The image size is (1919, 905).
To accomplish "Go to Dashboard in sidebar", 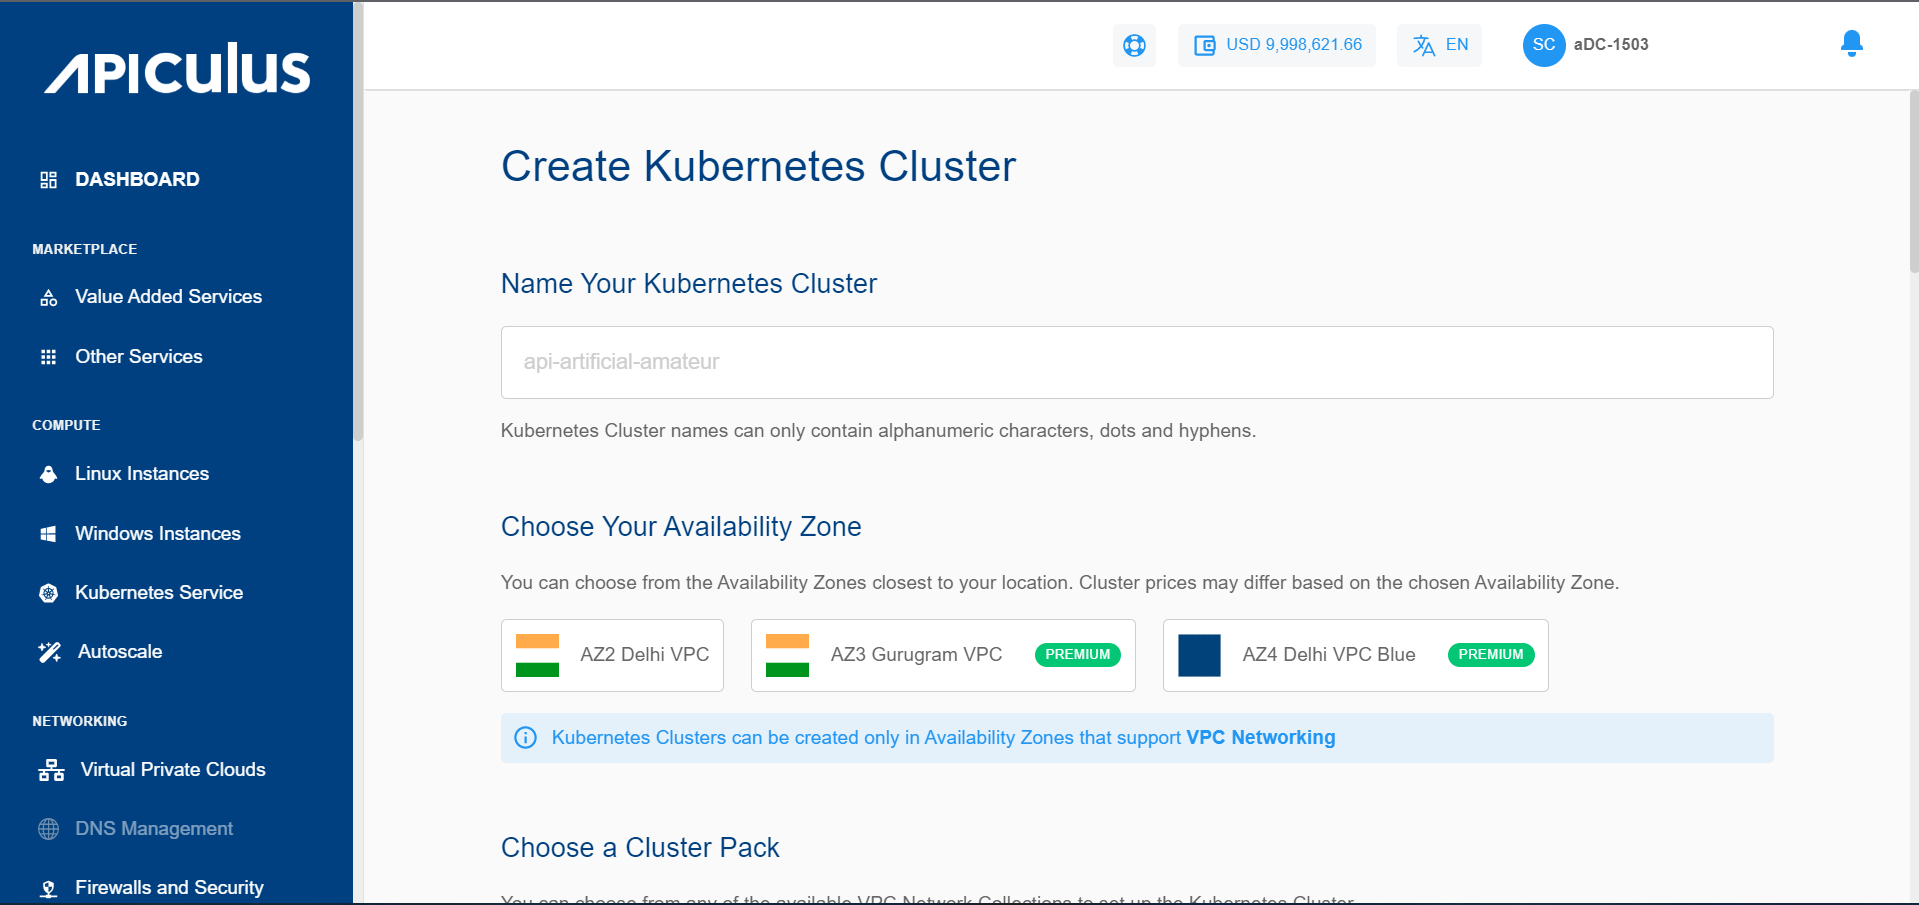I will pos(137,180).
